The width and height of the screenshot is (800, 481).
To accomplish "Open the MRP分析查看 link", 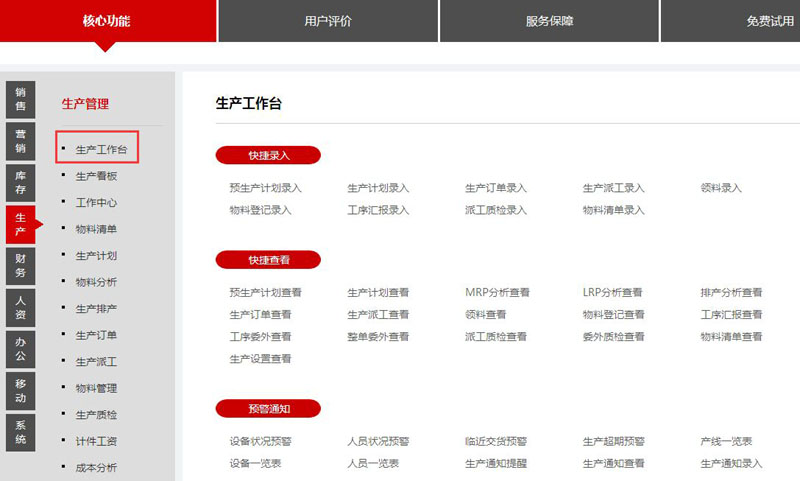I will (x=497, y=293).
